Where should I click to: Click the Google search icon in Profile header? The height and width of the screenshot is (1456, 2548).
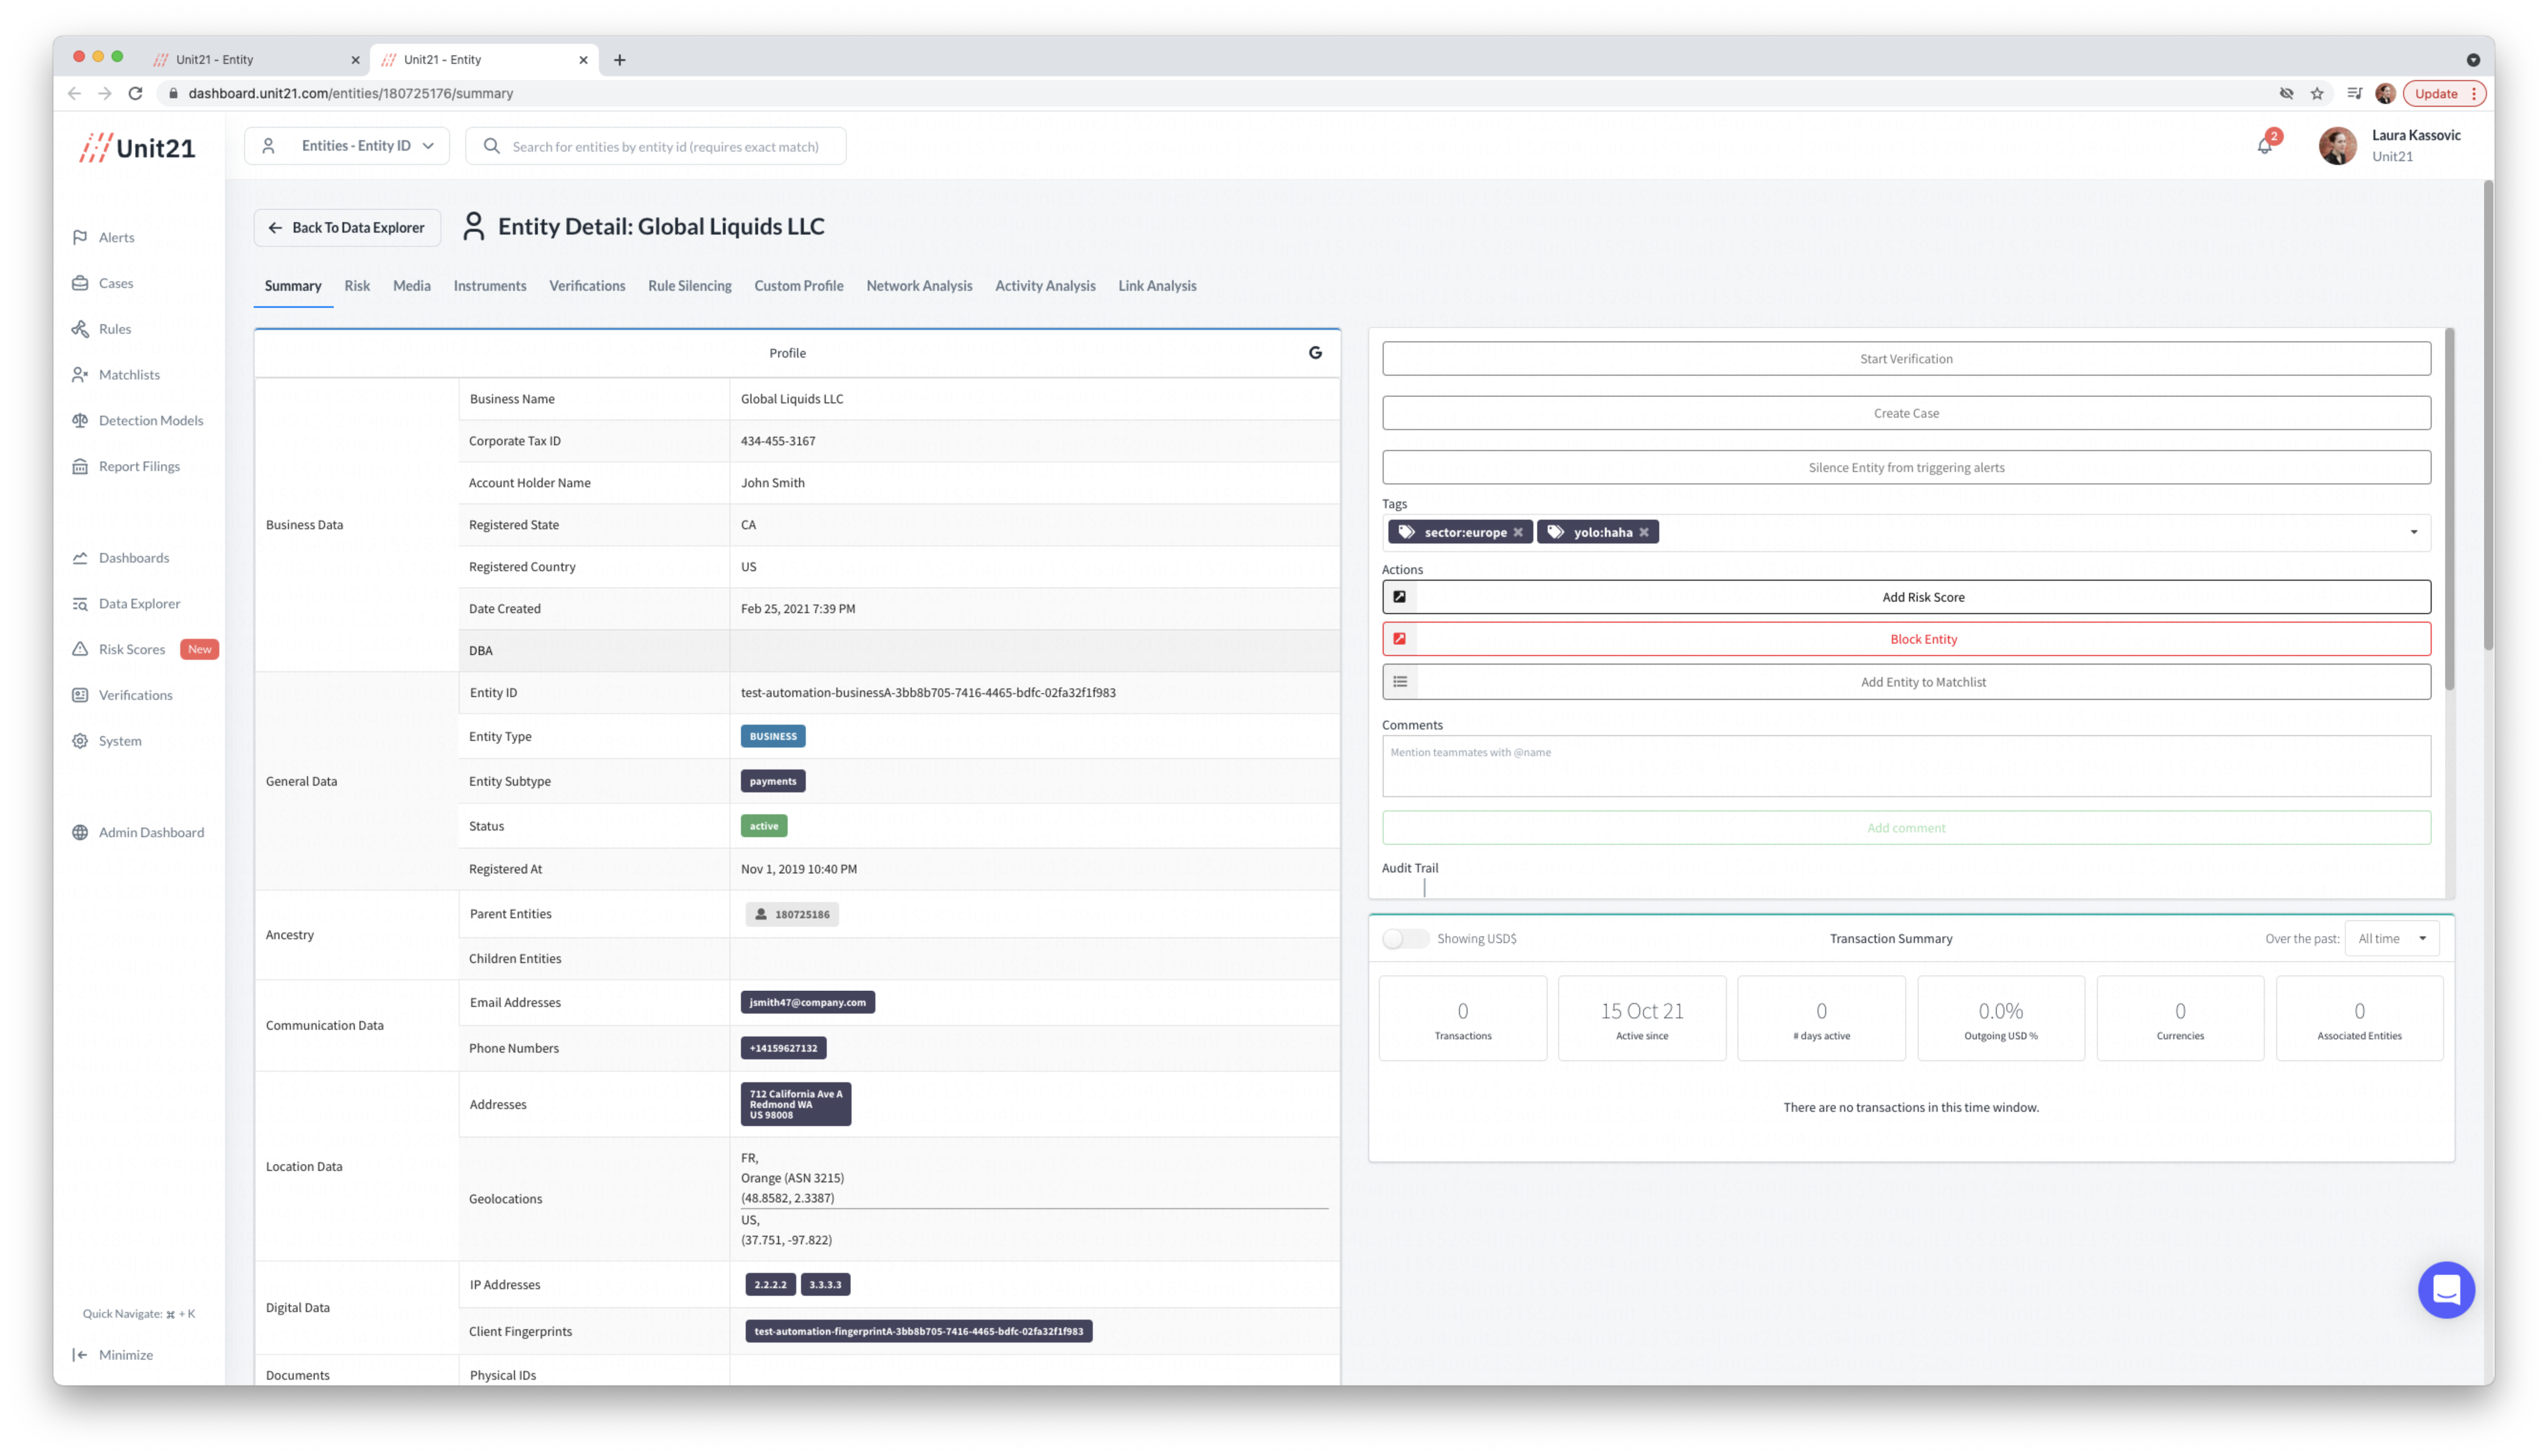(1315, 352)
